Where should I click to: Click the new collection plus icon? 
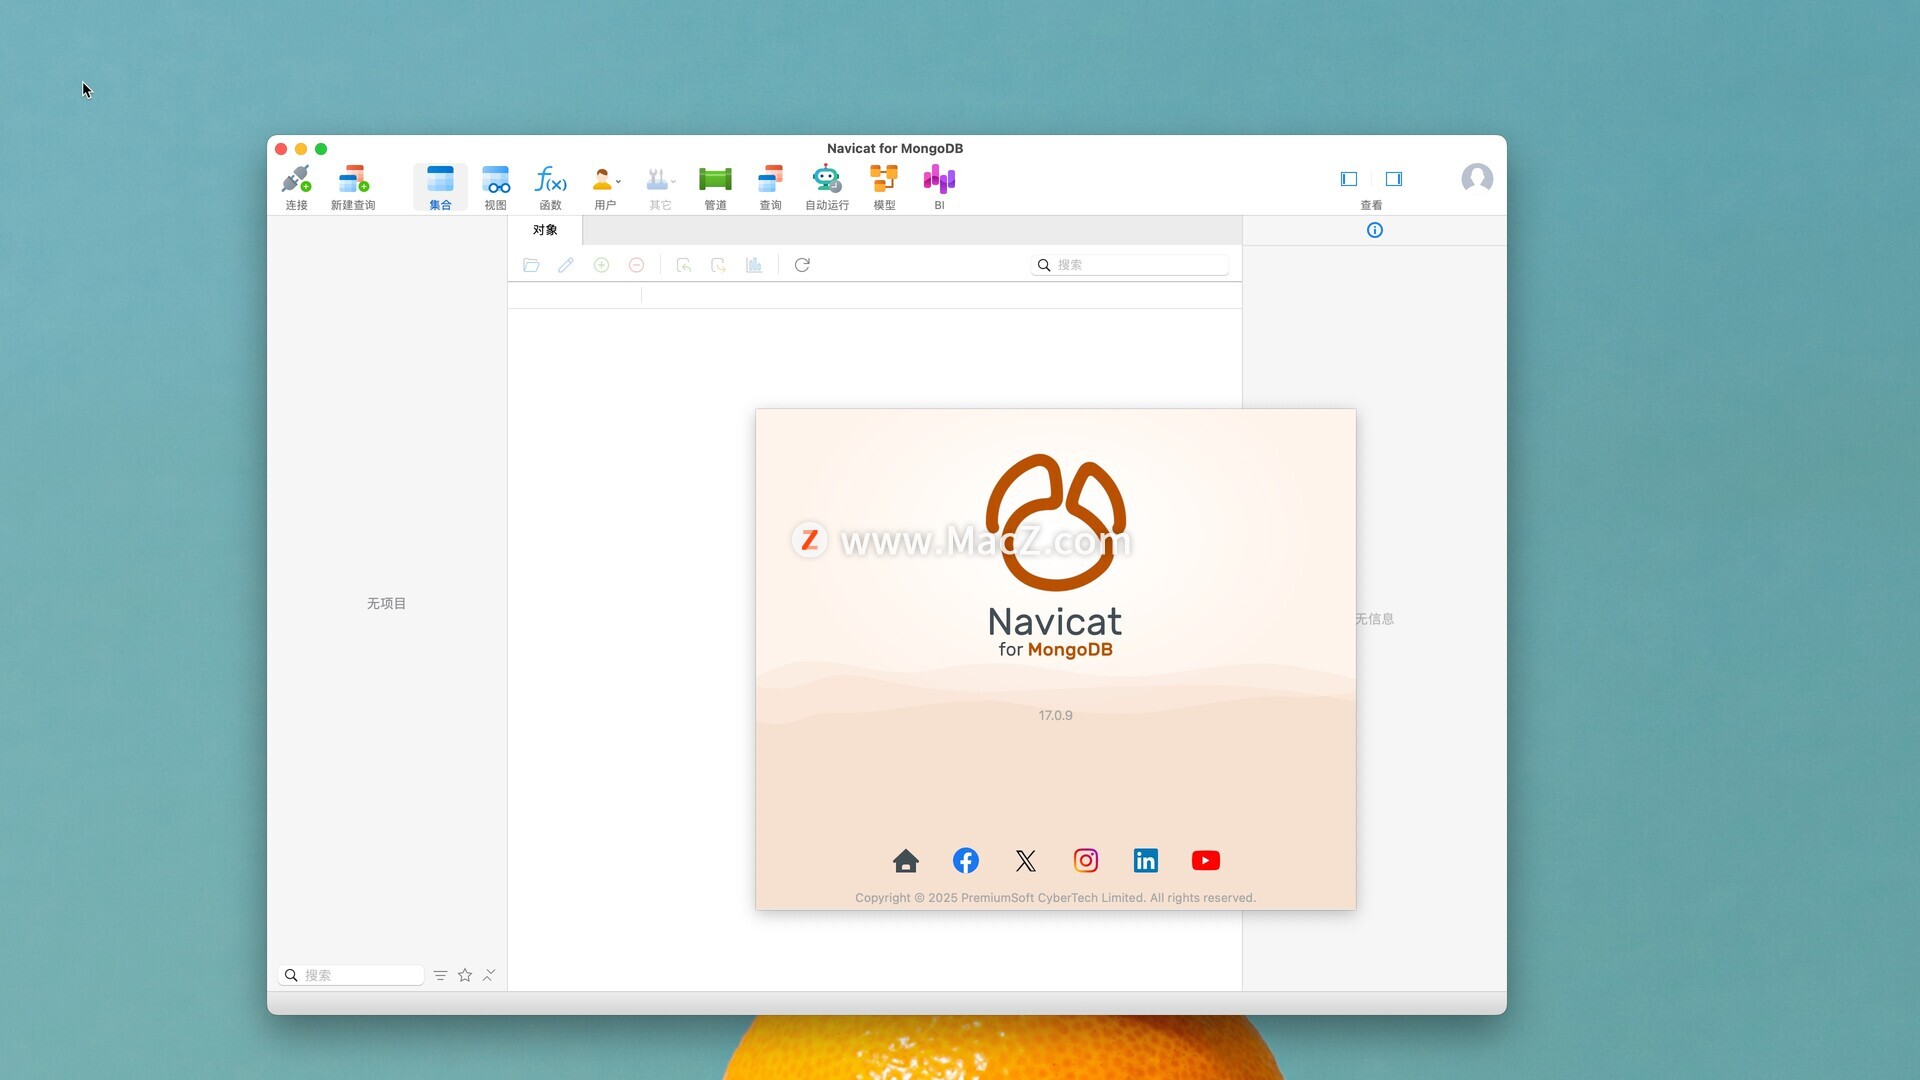click(x=601, y=265)
